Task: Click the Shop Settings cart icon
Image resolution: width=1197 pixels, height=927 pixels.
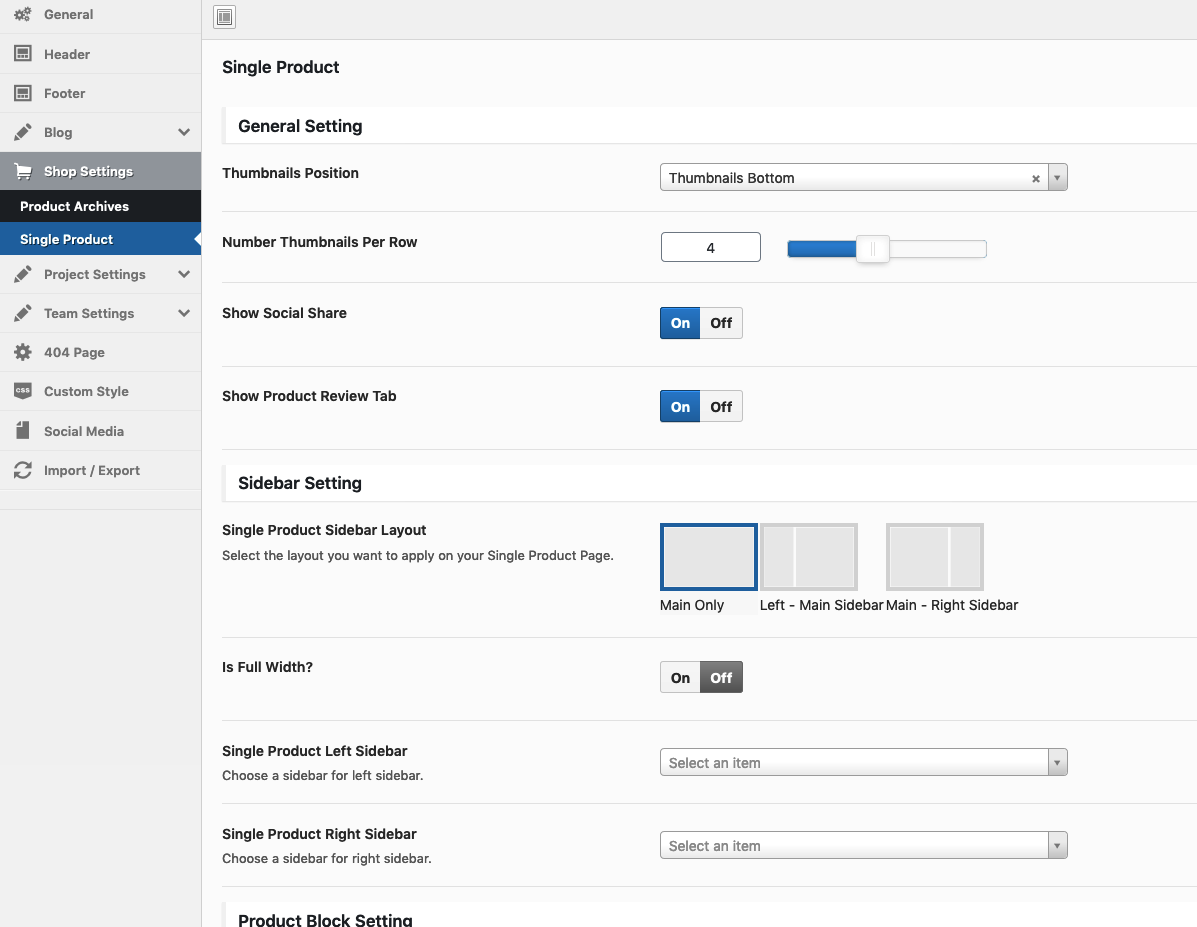Action: pyautogui.click(x=22, y=172)
